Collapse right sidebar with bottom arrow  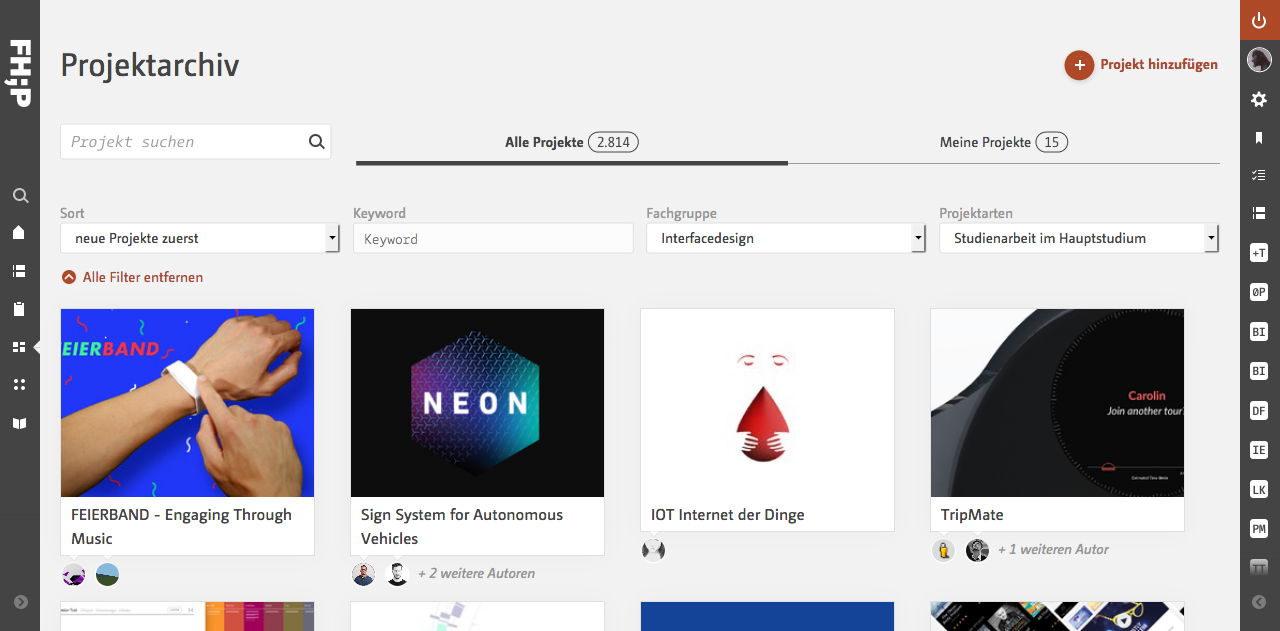point(1260,602)
